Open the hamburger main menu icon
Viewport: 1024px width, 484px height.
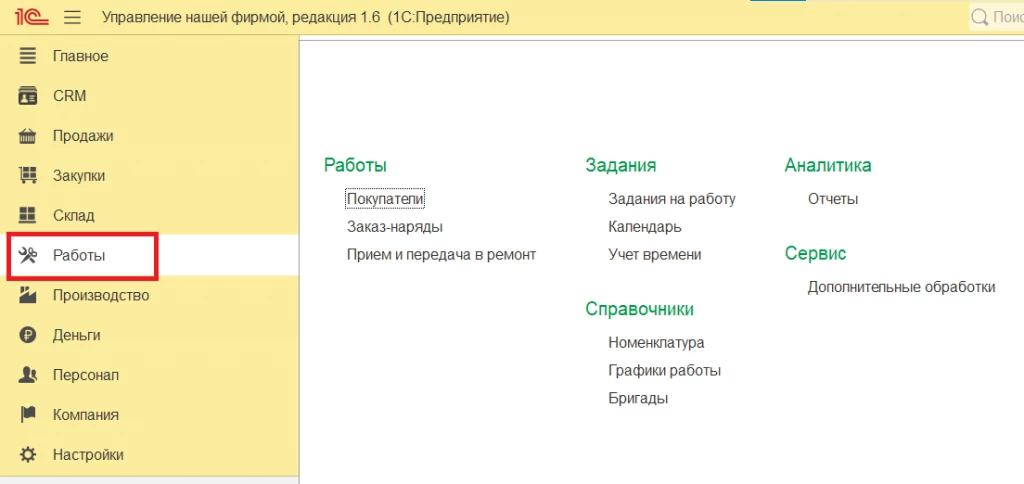[x=72, y=18]
